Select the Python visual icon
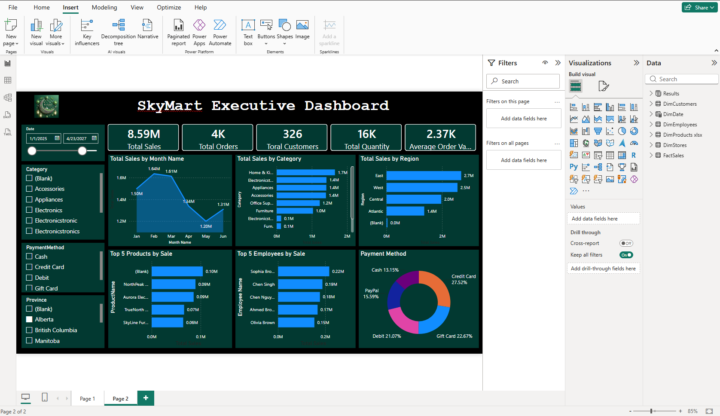The image size is (720, 416). [x=574, y=167]
